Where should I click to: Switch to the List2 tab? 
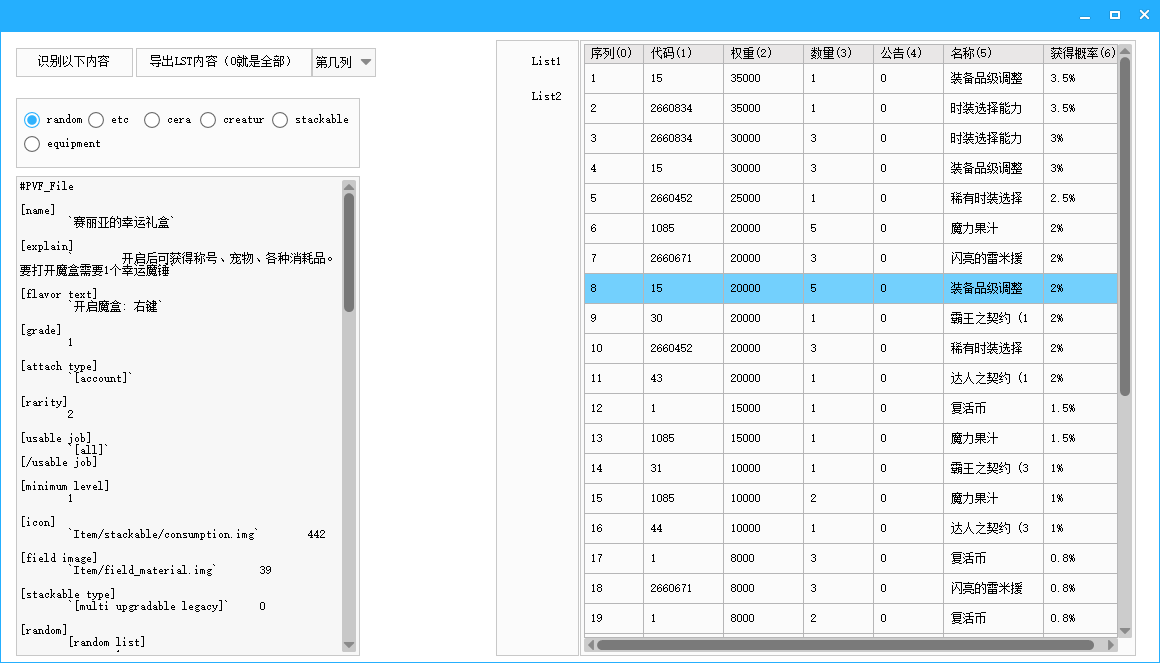click(546, 96)
